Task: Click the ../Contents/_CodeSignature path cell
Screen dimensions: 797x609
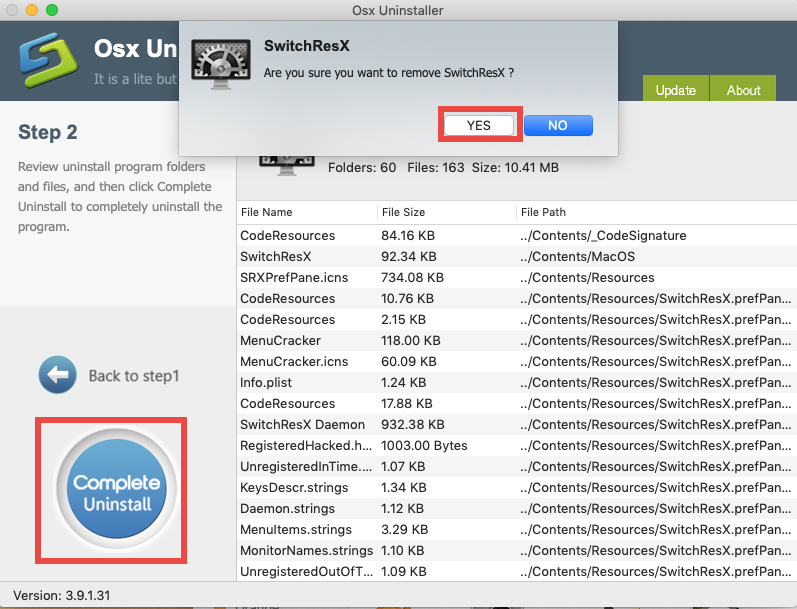Action: coord(603,235)
